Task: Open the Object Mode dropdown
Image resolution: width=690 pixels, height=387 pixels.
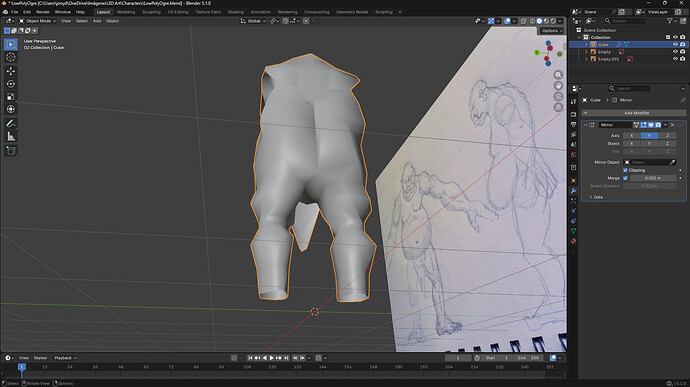Action: (38, 21)
